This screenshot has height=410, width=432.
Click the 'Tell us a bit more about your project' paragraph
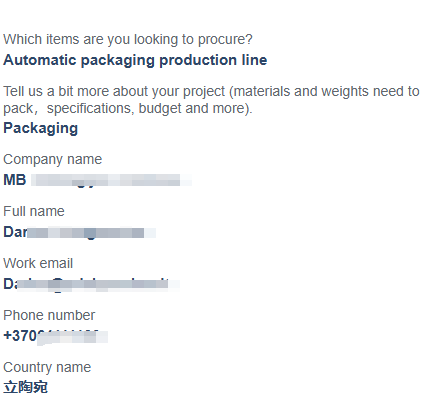pos(211,100)
